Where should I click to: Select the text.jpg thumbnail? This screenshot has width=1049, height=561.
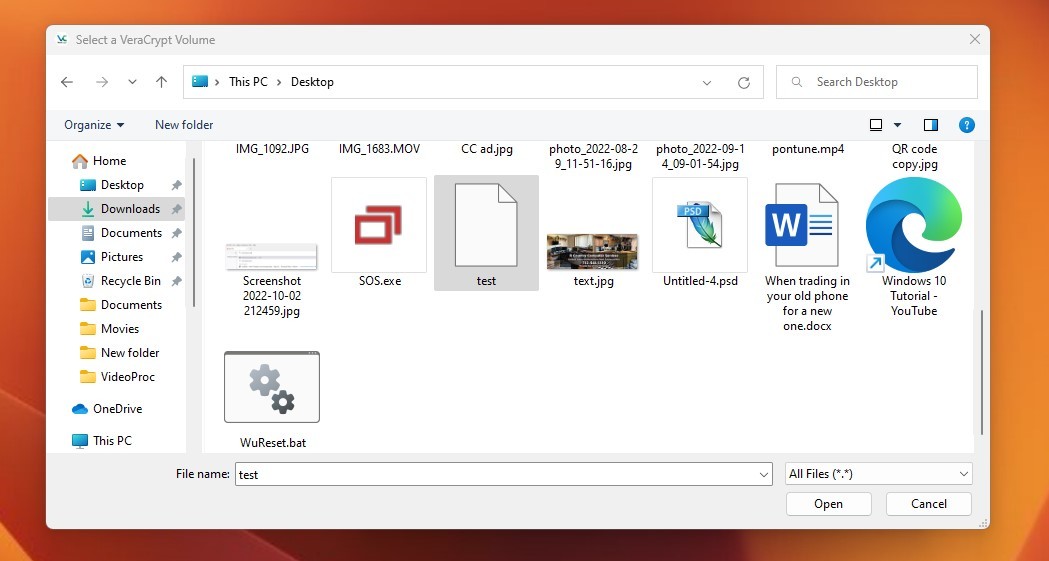592,251
